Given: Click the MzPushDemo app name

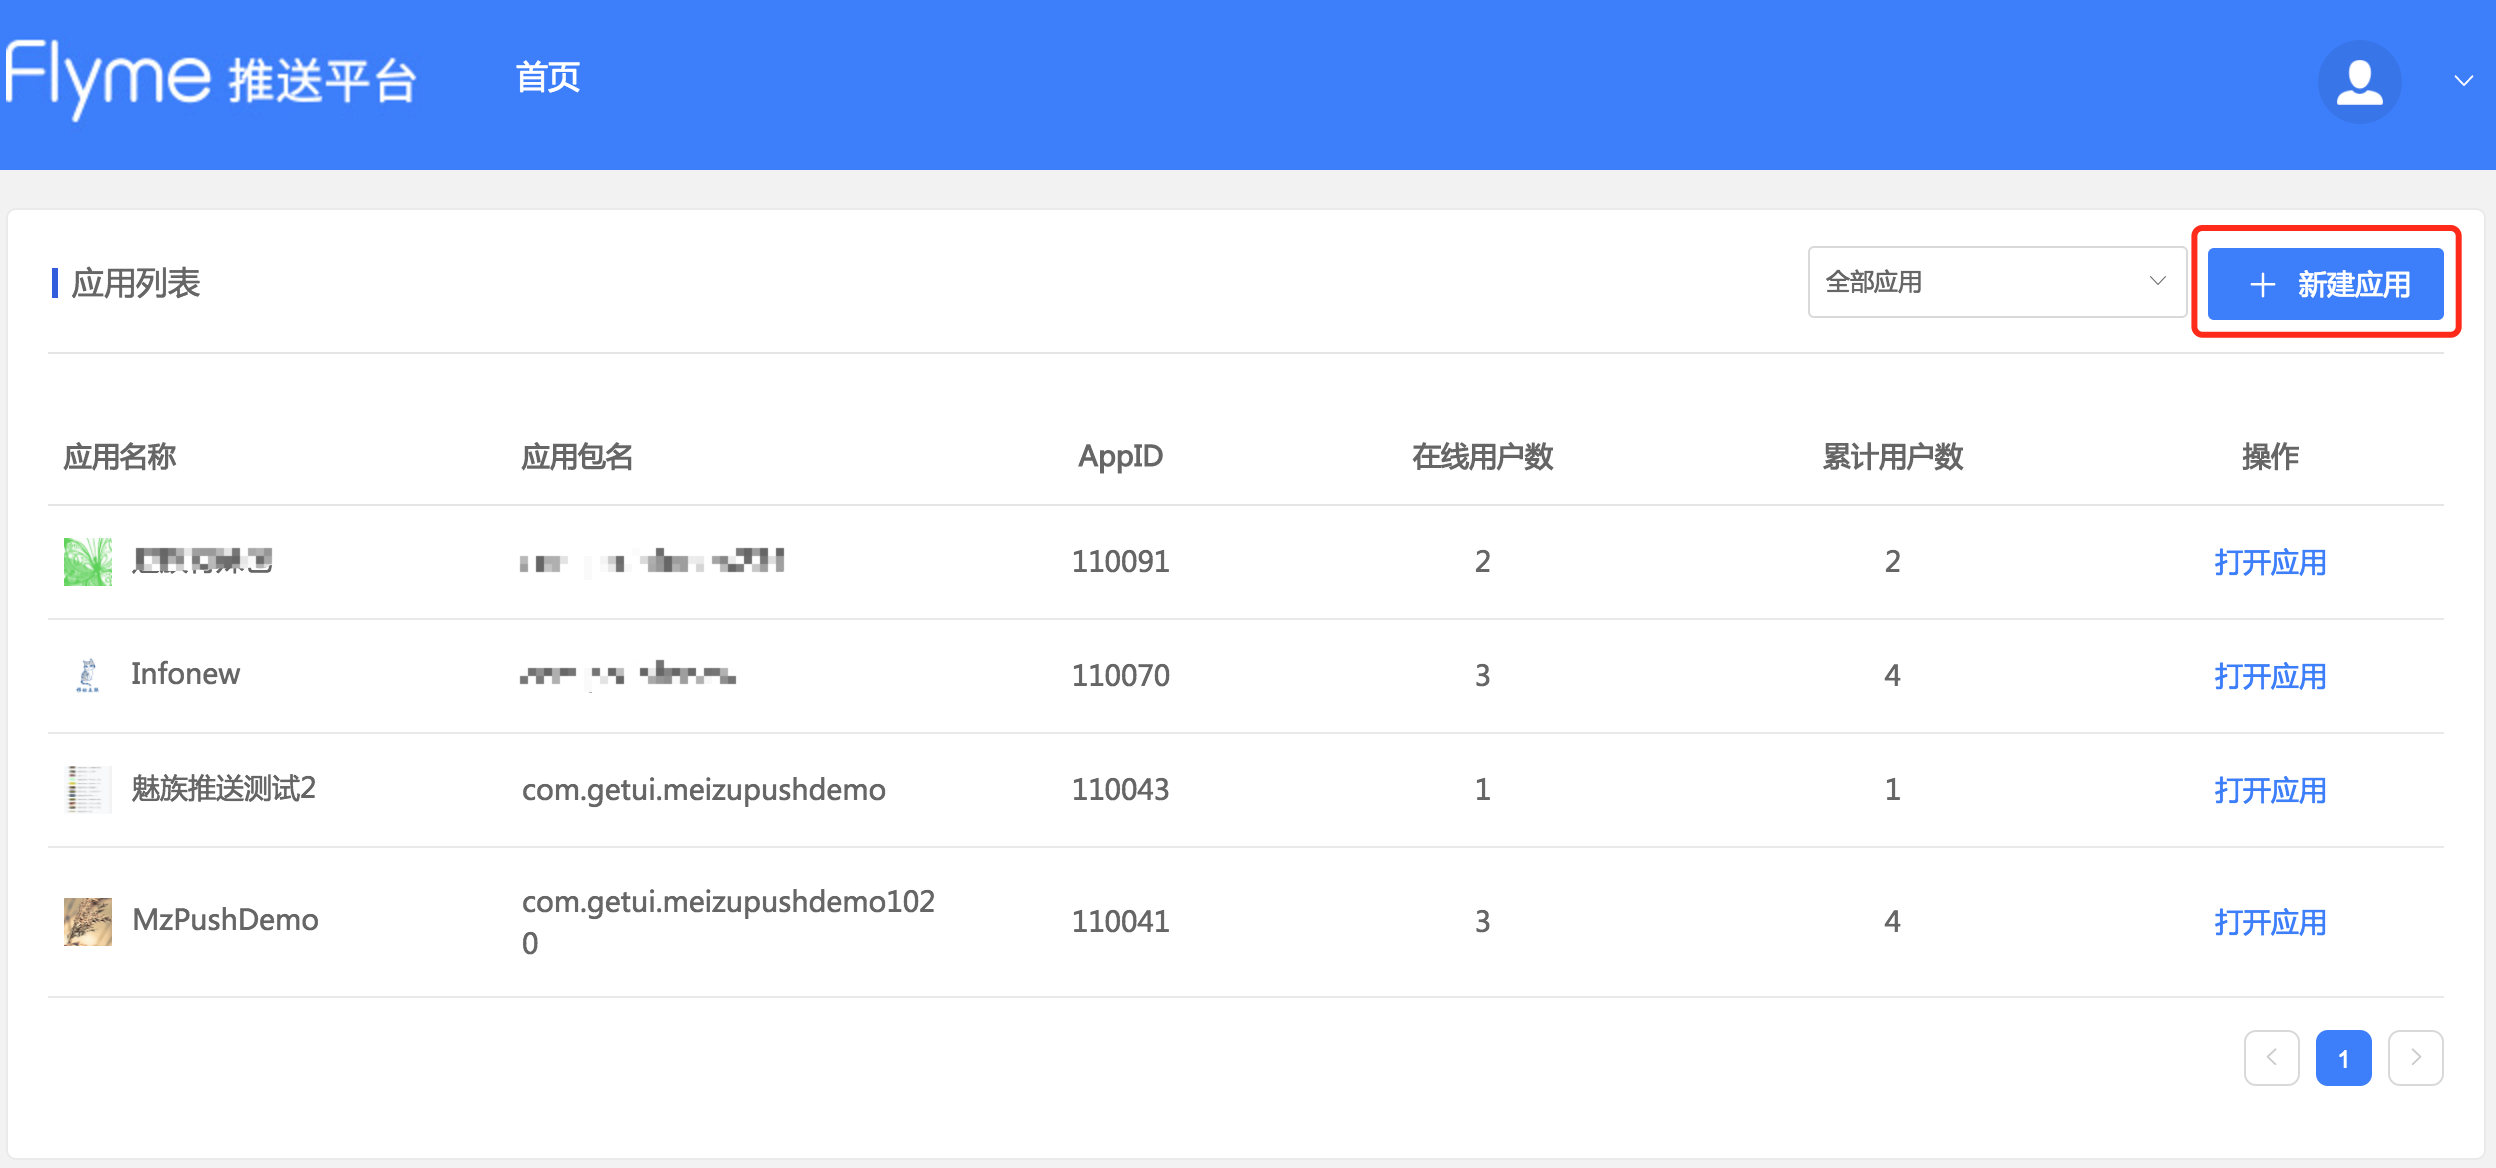Looking at the screenshot, I should pyautogui.click(x=225, y=920).
